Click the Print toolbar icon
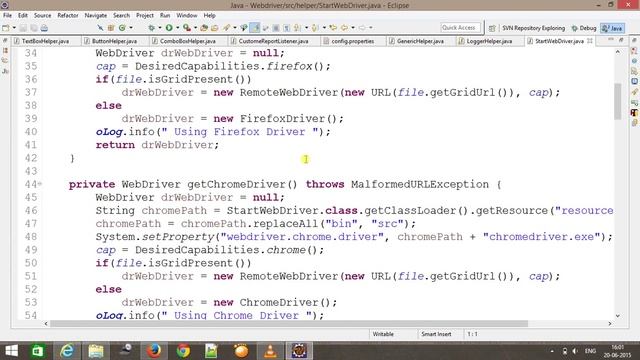640x360 pixels. (44, 28)
